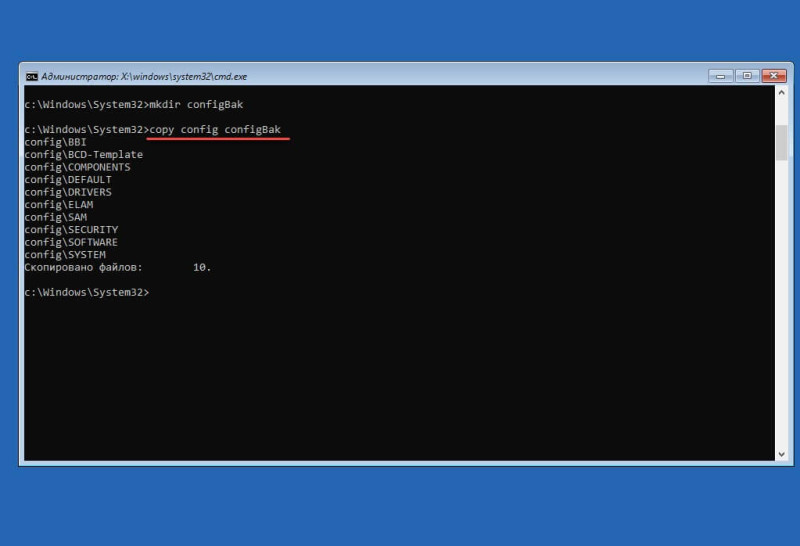
Task: Maximize the Администратор cmd.exe window
Action: [x=747, y=76]
